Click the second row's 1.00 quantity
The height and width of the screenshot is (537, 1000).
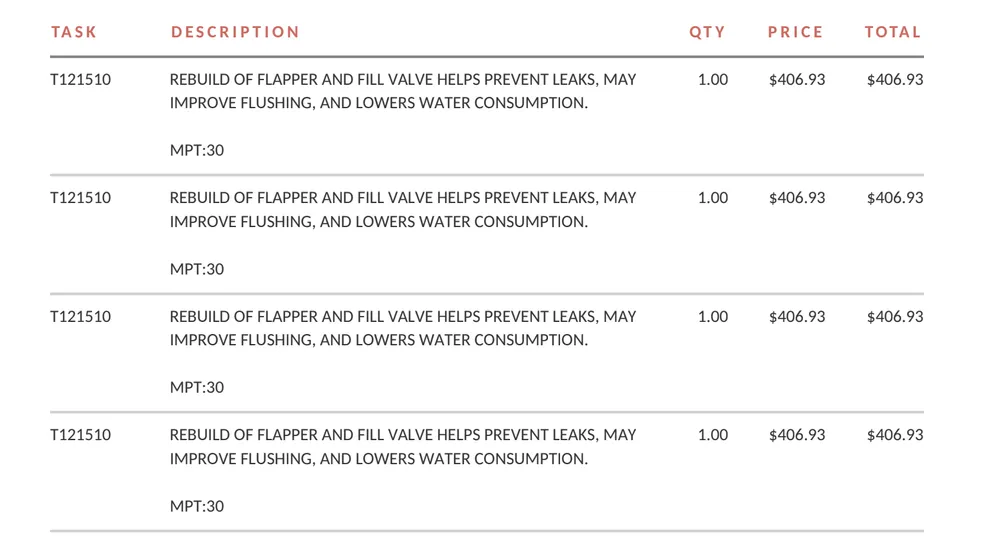click(713, 198)
